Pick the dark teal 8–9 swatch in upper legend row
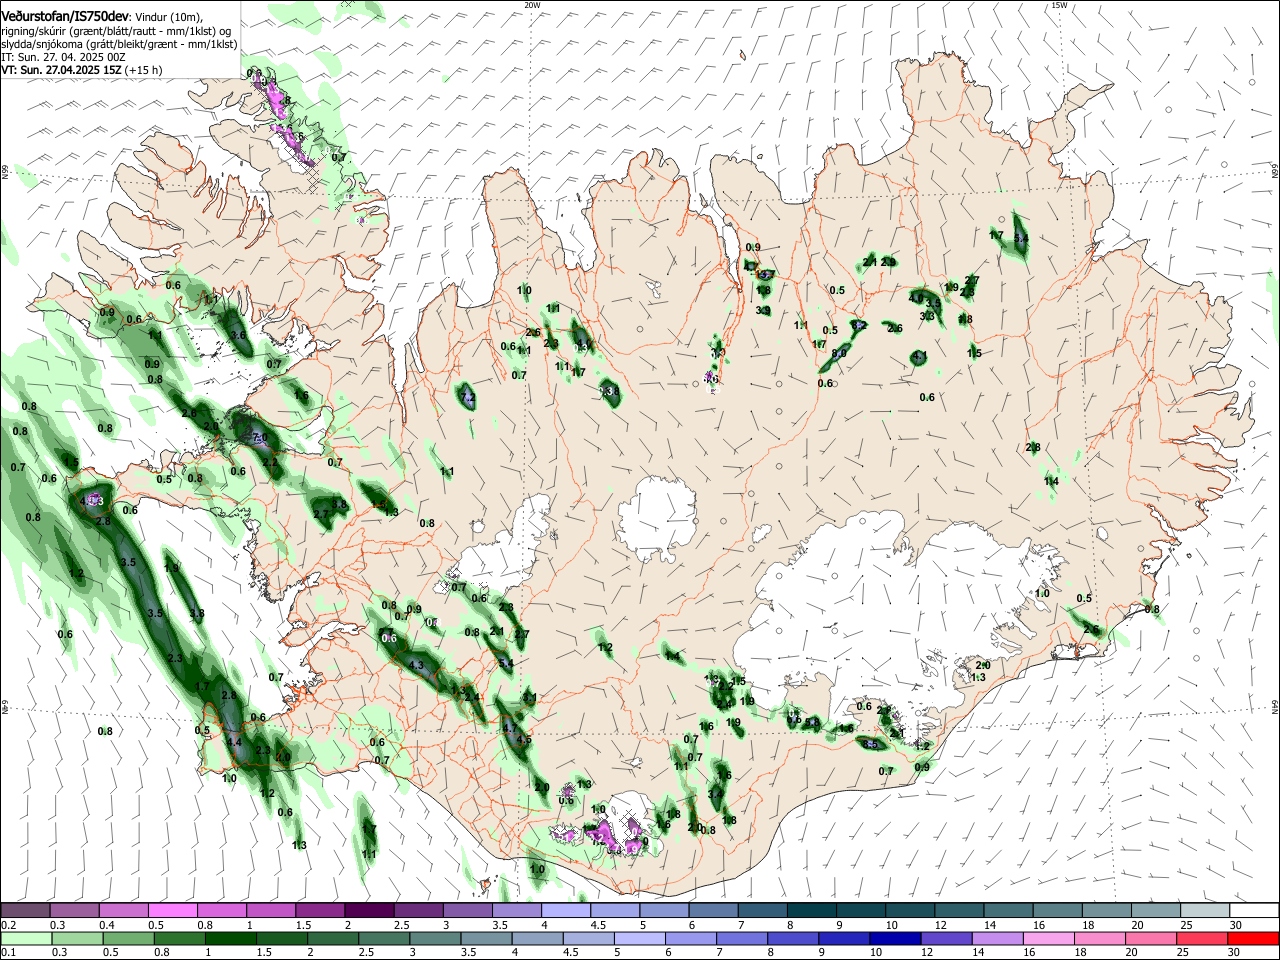 click(x=810, y=910)
